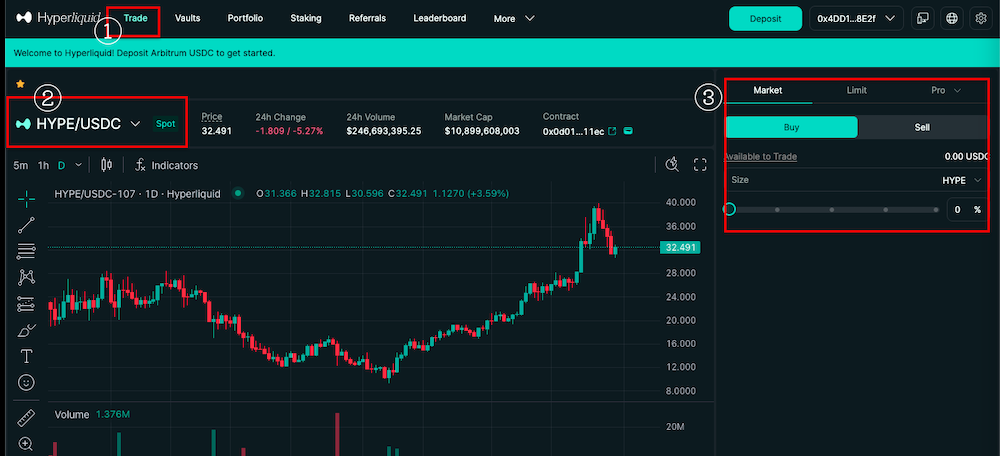The height and width of the screenshot is (456, 1000).
Task: Select the crosshair cursor tool
Action: tap(26, 199)
